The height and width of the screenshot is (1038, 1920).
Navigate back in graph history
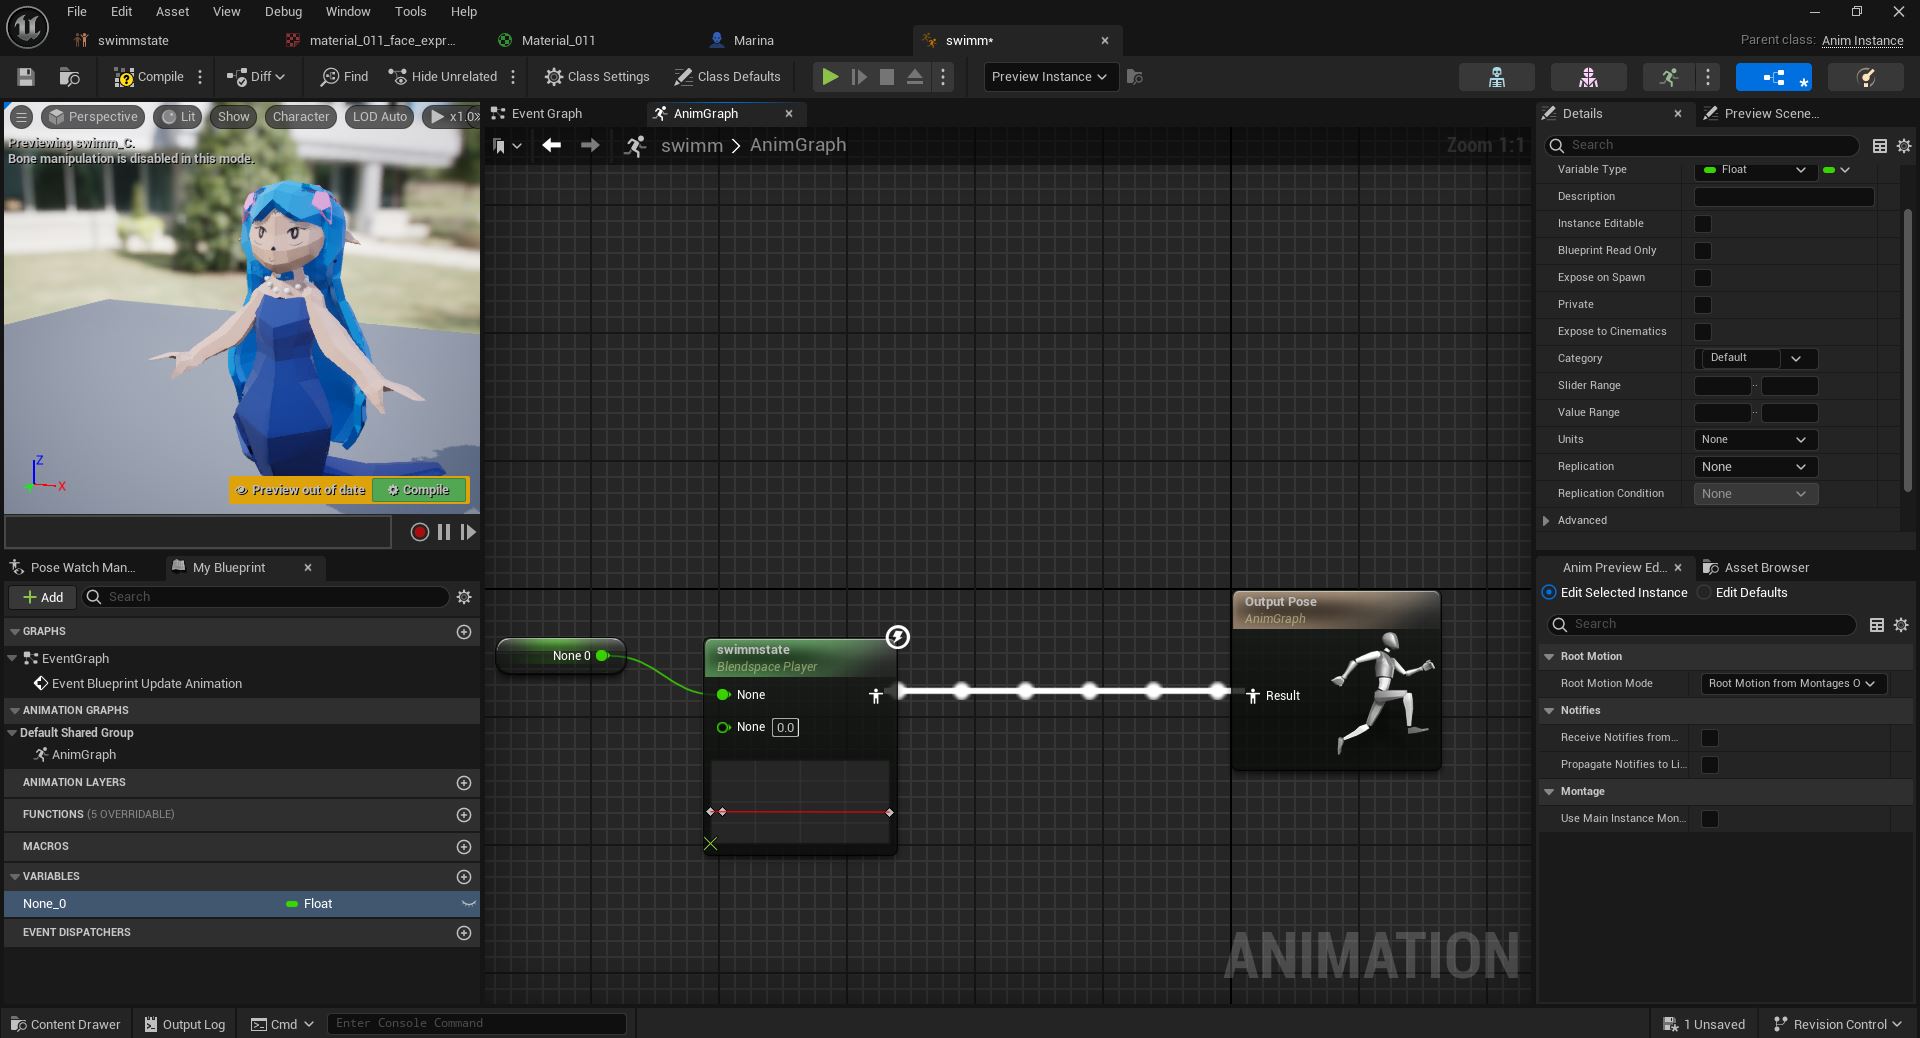click(x=551, y=146)
